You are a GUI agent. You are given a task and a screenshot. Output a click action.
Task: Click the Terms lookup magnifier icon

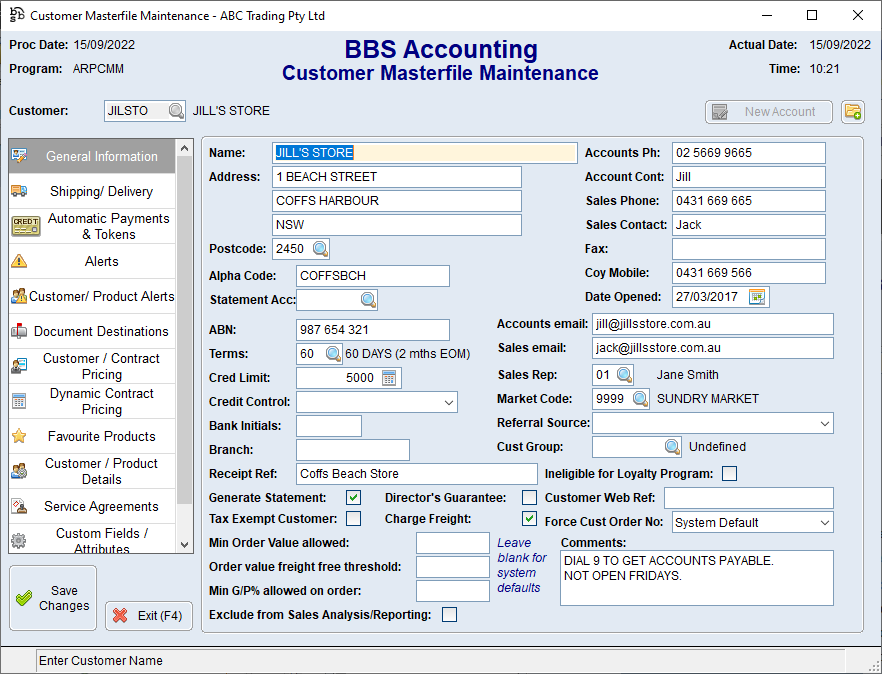point(333,354)
